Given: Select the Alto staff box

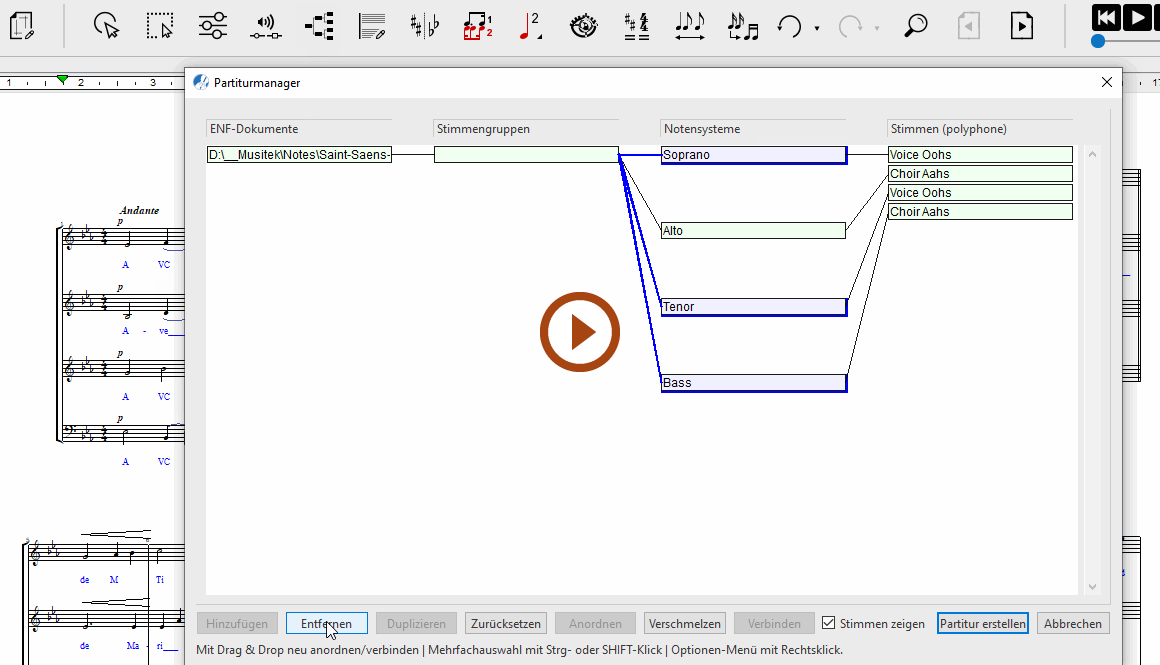Looking at the screenshot, I should click(x=753, y=231).
